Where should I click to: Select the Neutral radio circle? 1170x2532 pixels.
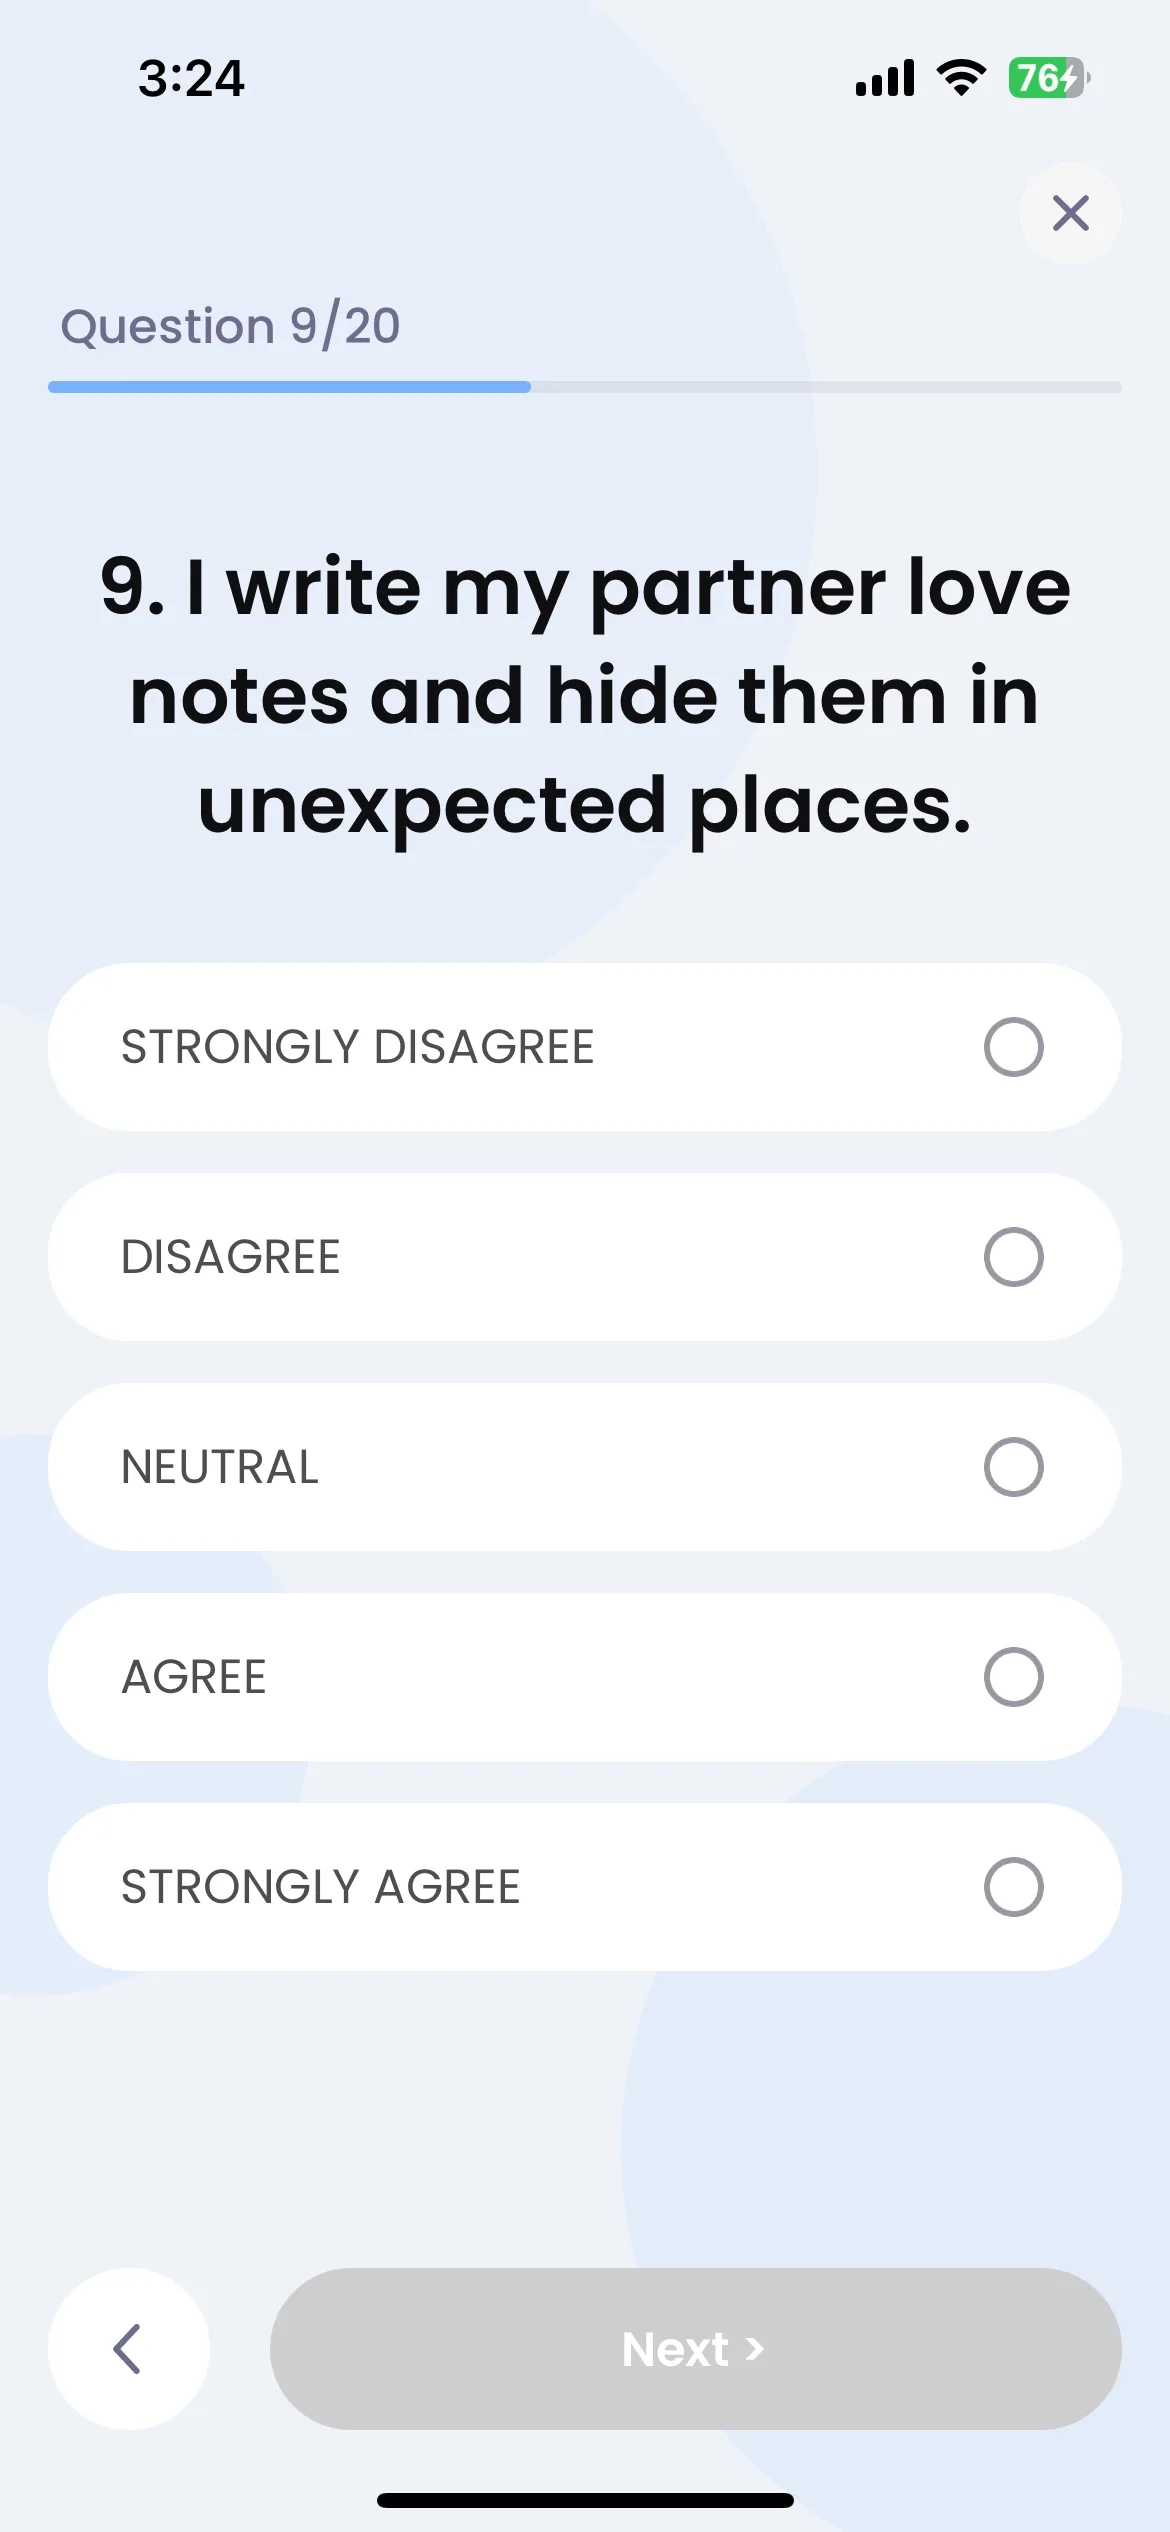pyautogui.click(x=1013, y=1467)
